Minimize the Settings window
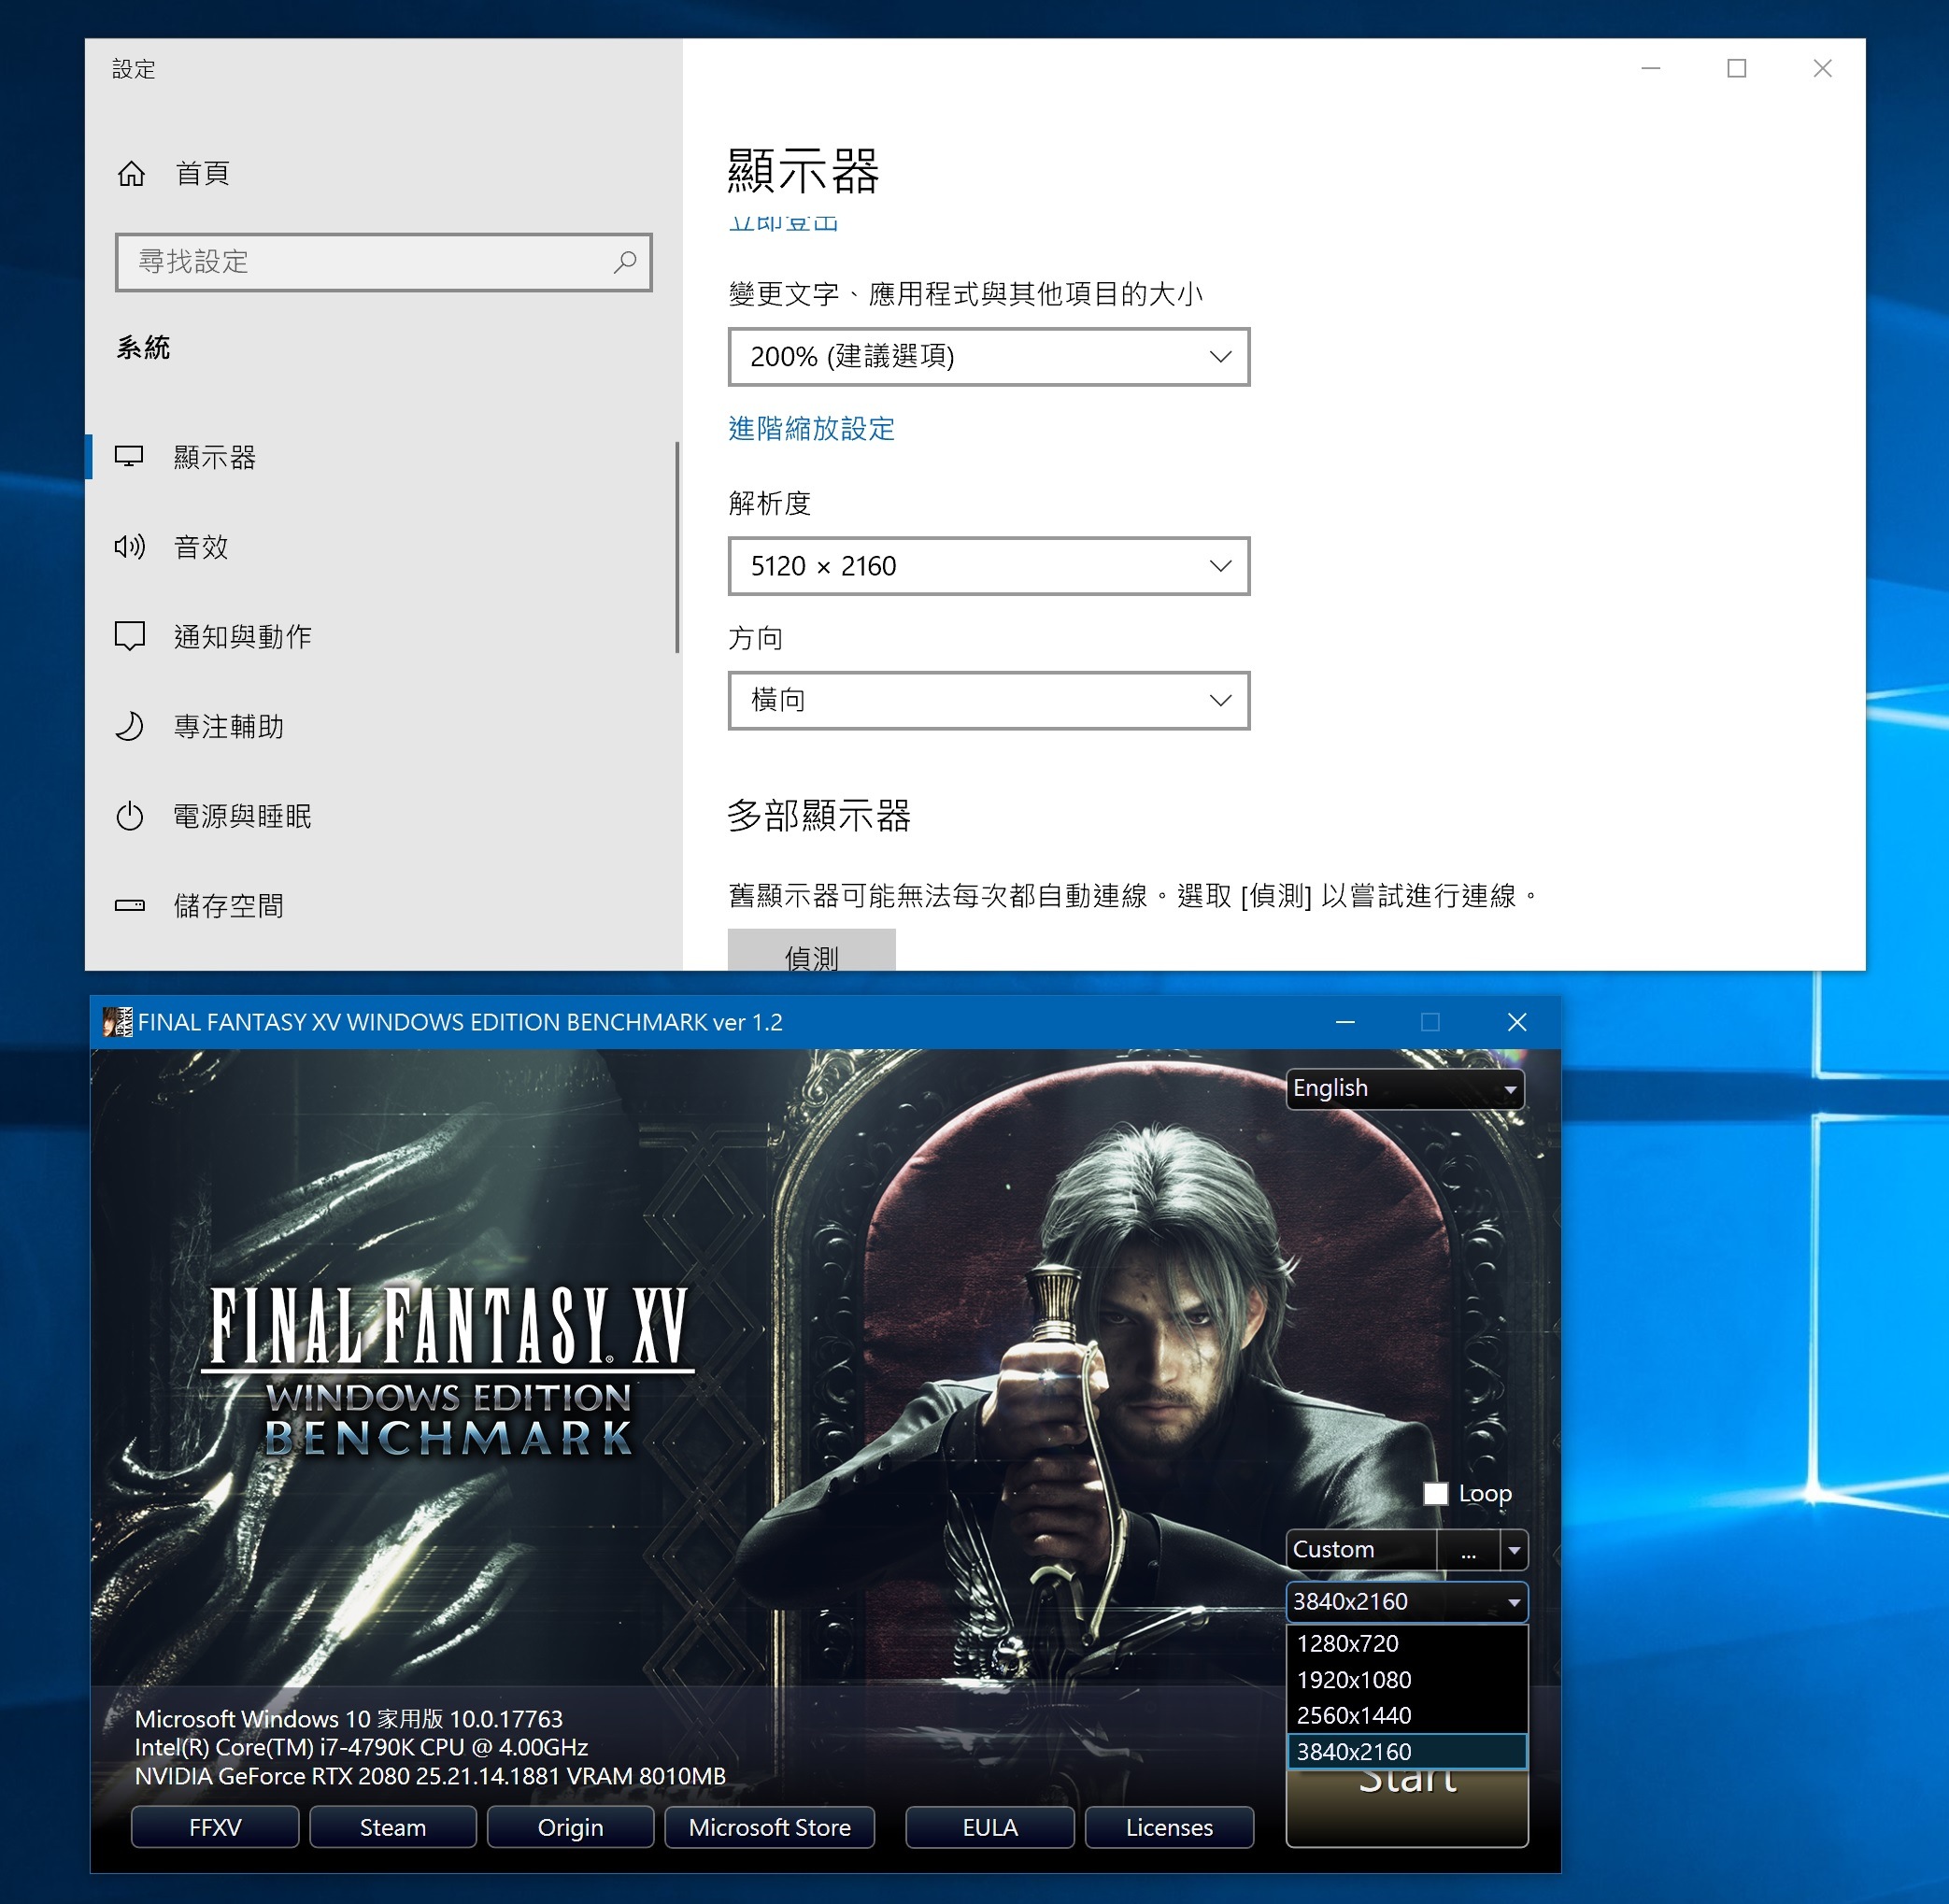1949x1904 pixels. 1651,68
